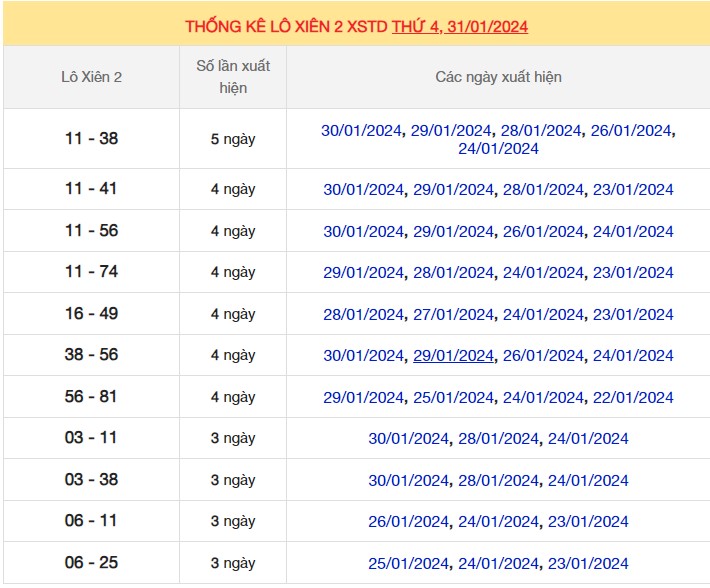Click 28/01/2024 in the 03 - 38 row

click(x=498, y=480)
